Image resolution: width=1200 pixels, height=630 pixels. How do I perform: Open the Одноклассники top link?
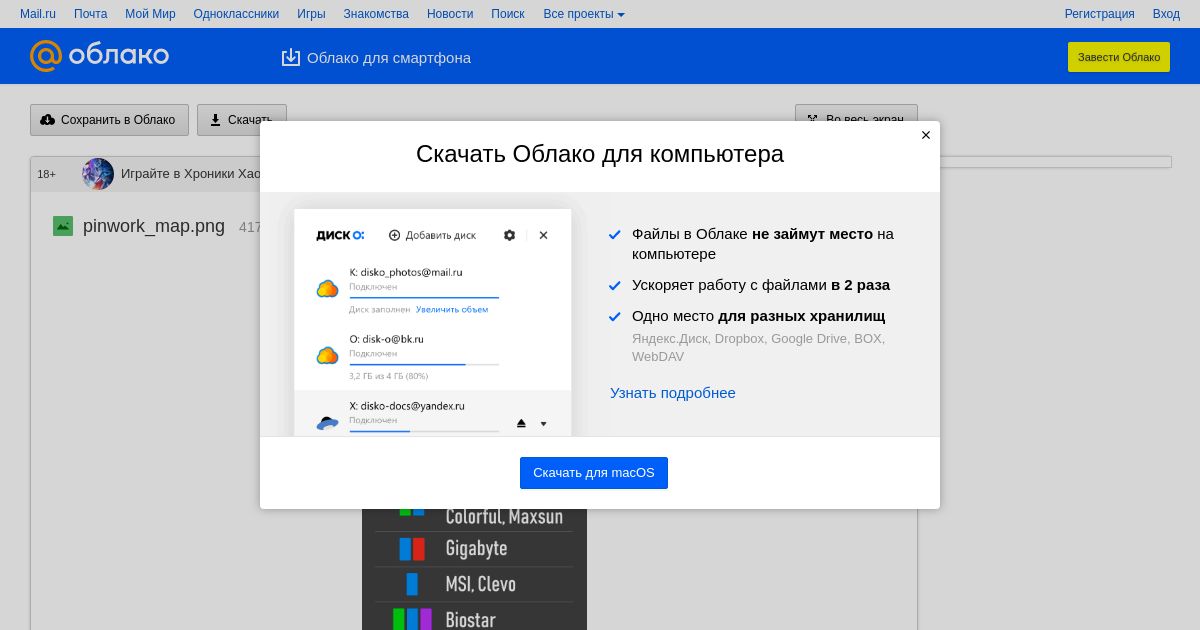236,14
